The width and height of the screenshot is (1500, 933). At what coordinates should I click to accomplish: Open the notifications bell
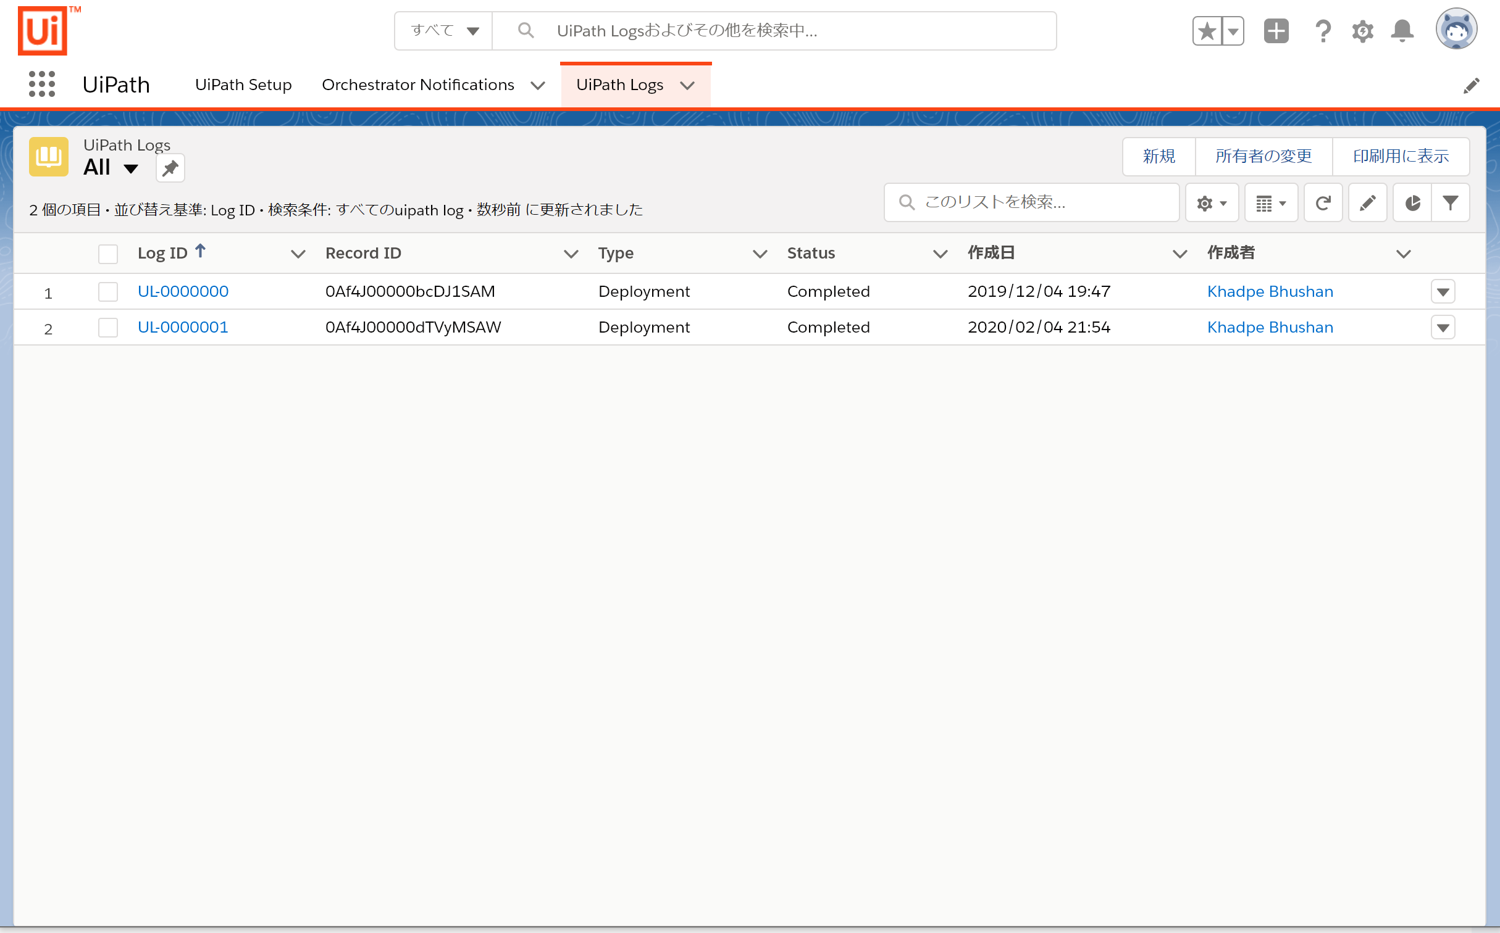tap(1403, 31)
